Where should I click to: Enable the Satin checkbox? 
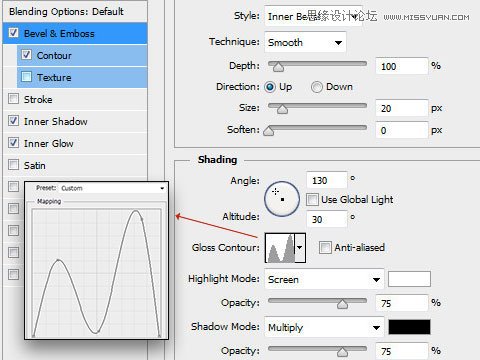click(x=13, y=165)
